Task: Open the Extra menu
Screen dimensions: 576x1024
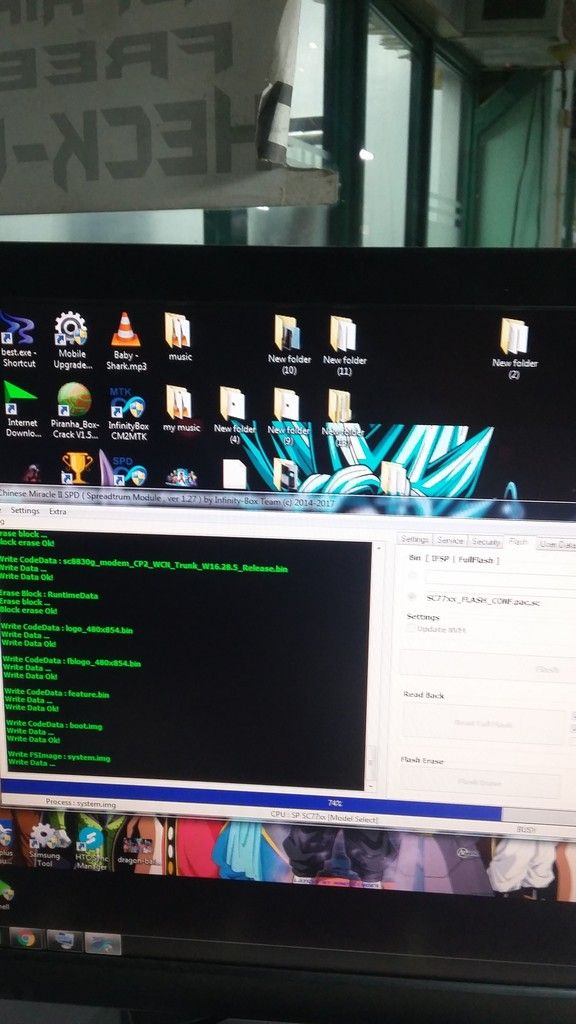Action: click(x=58, y=511)
